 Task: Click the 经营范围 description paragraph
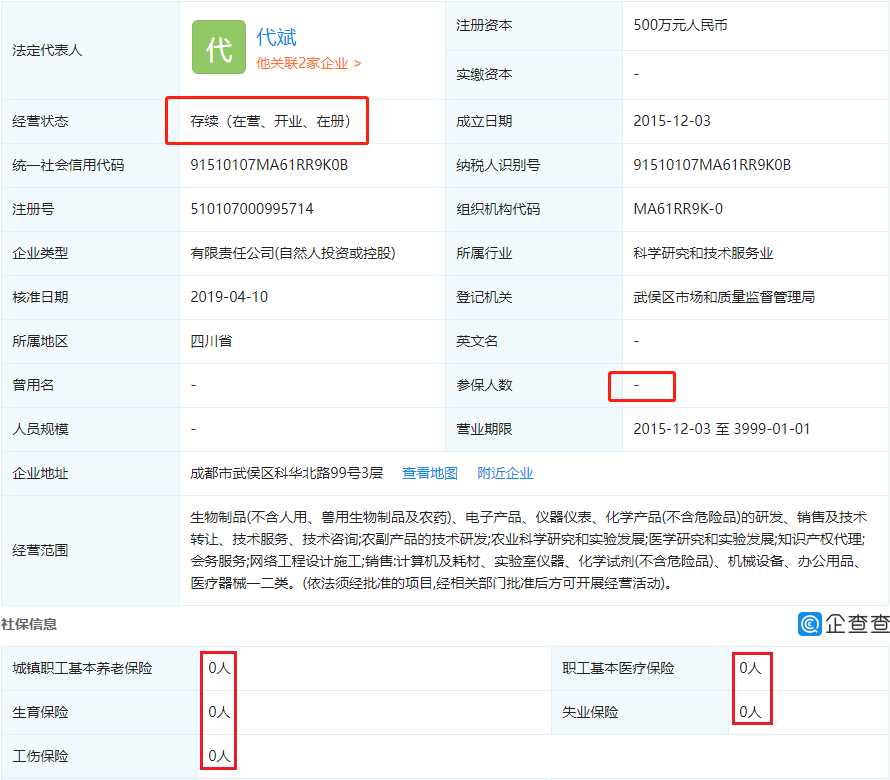[528, 550]
